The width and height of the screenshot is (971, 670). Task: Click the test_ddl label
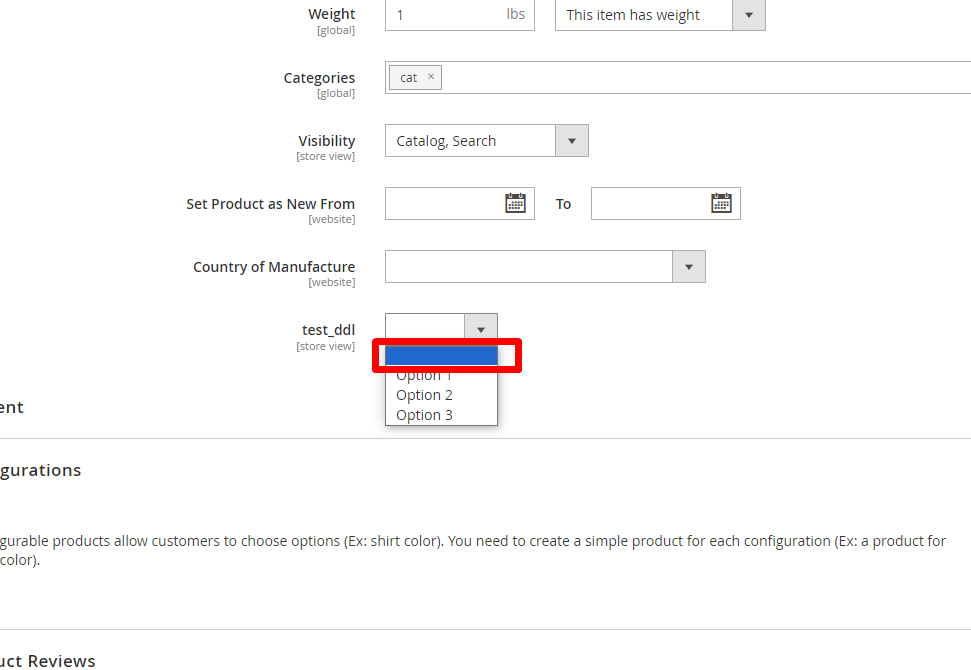pos(328,330)
